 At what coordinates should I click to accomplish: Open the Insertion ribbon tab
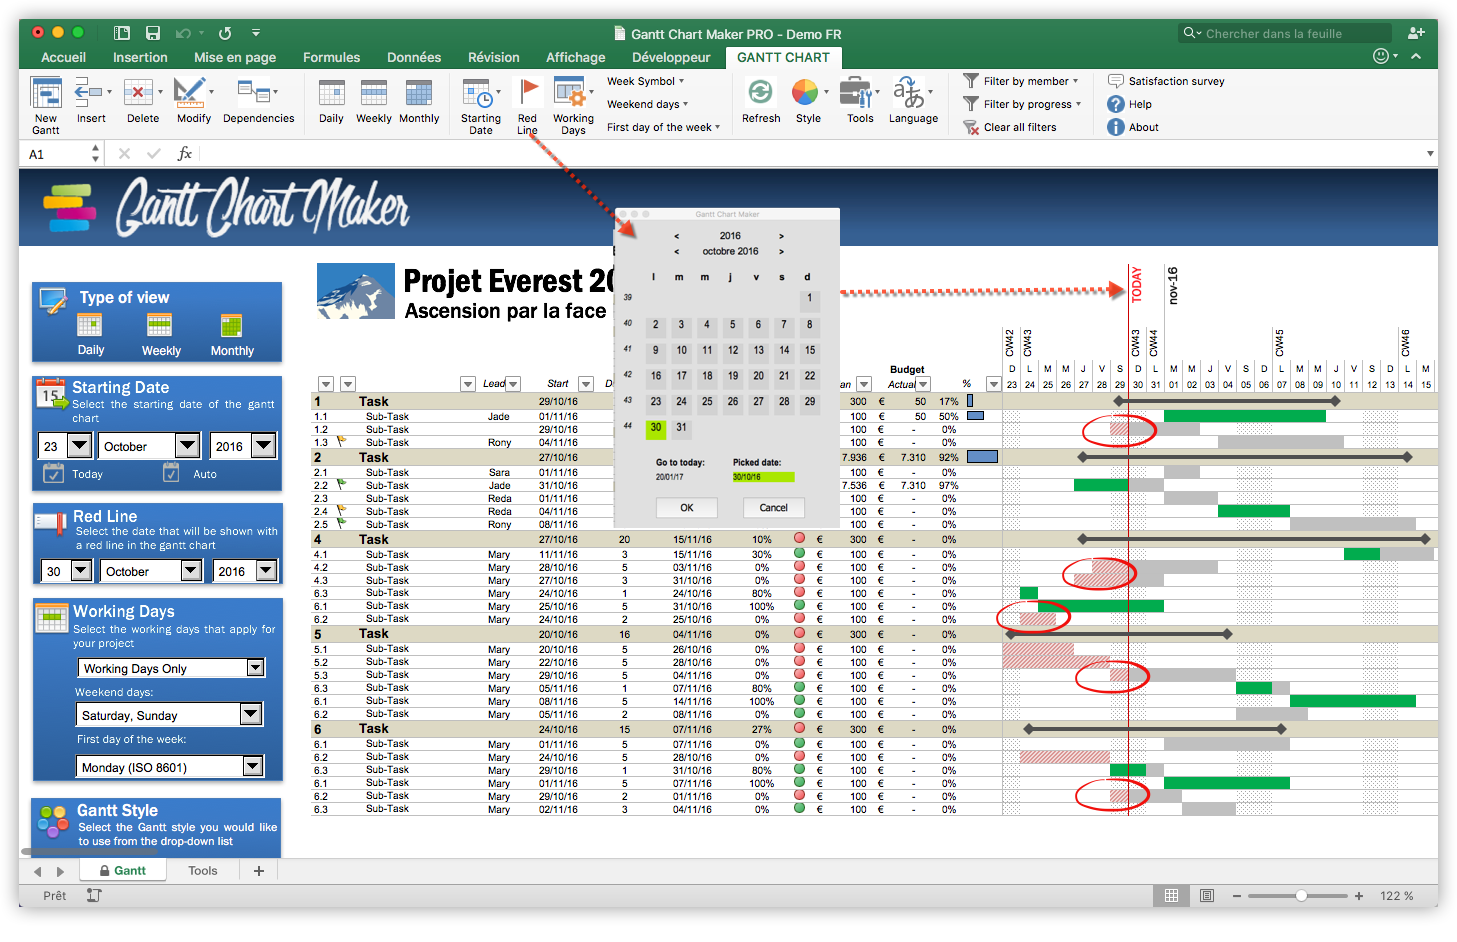tap(140, 58)
